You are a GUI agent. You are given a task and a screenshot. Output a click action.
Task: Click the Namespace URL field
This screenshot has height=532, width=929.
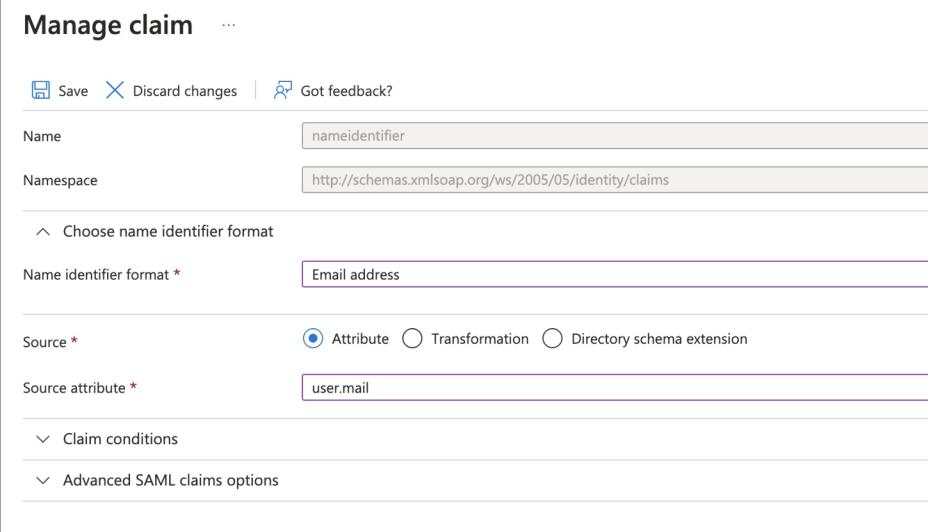click(615, 180)
